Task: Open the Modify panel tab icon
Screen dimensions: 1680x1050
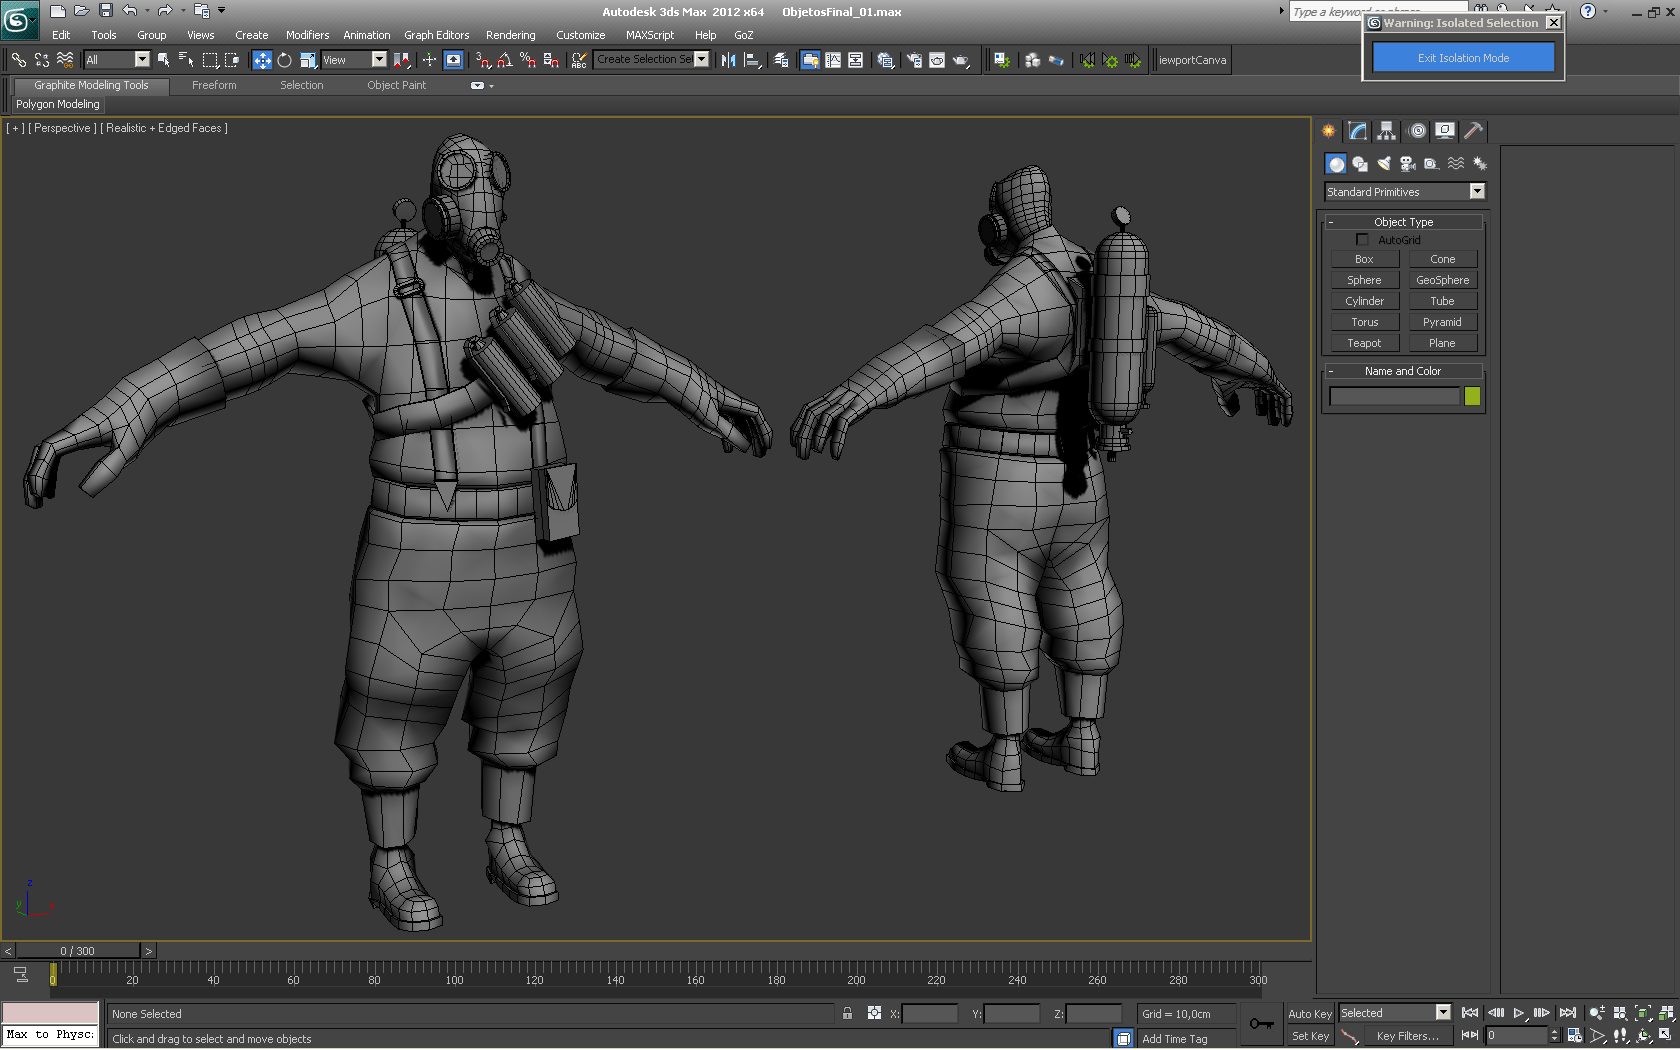Action: coord(1357,131)
